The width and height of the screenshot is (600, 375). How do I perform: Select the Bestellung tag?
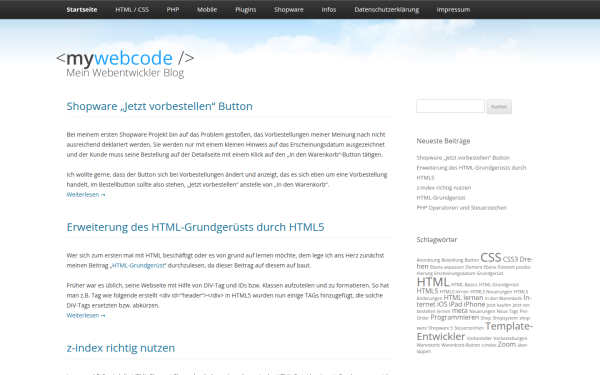click(452, 260)
